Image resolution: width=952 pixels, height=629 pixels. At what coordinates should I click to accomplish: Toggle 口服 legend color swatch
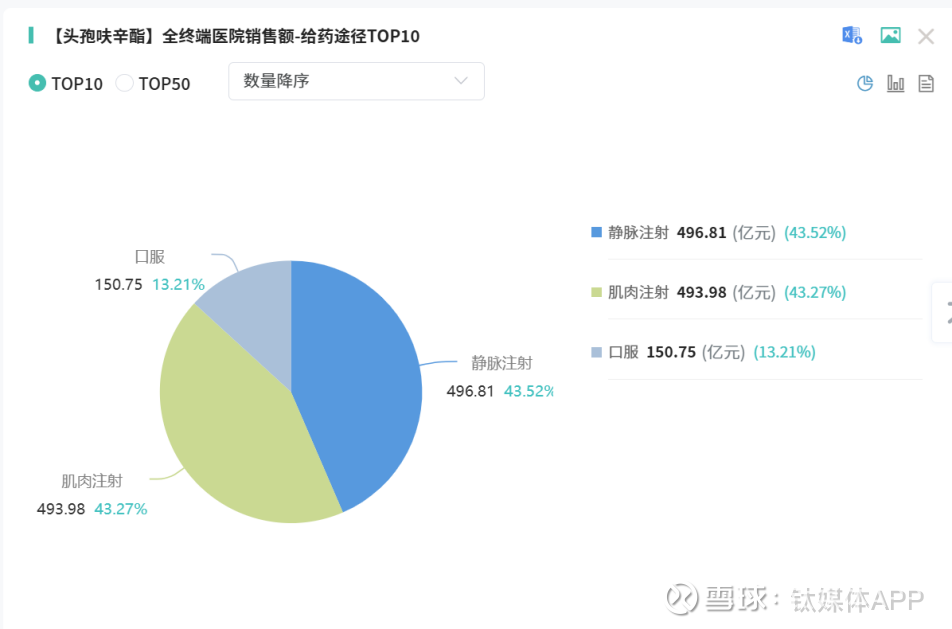click(x=596, y=352)
